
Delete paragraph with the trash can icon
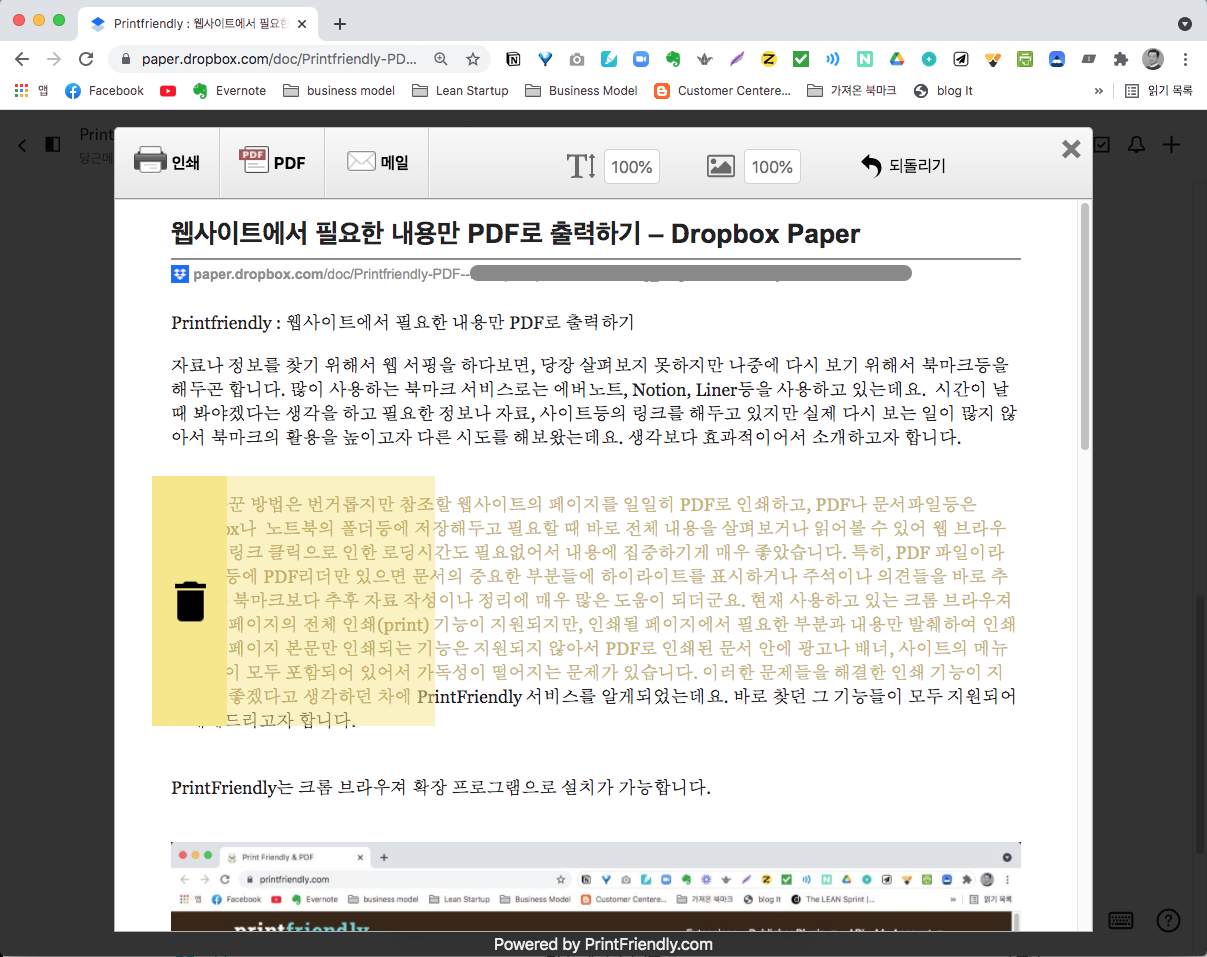point(190,601)
